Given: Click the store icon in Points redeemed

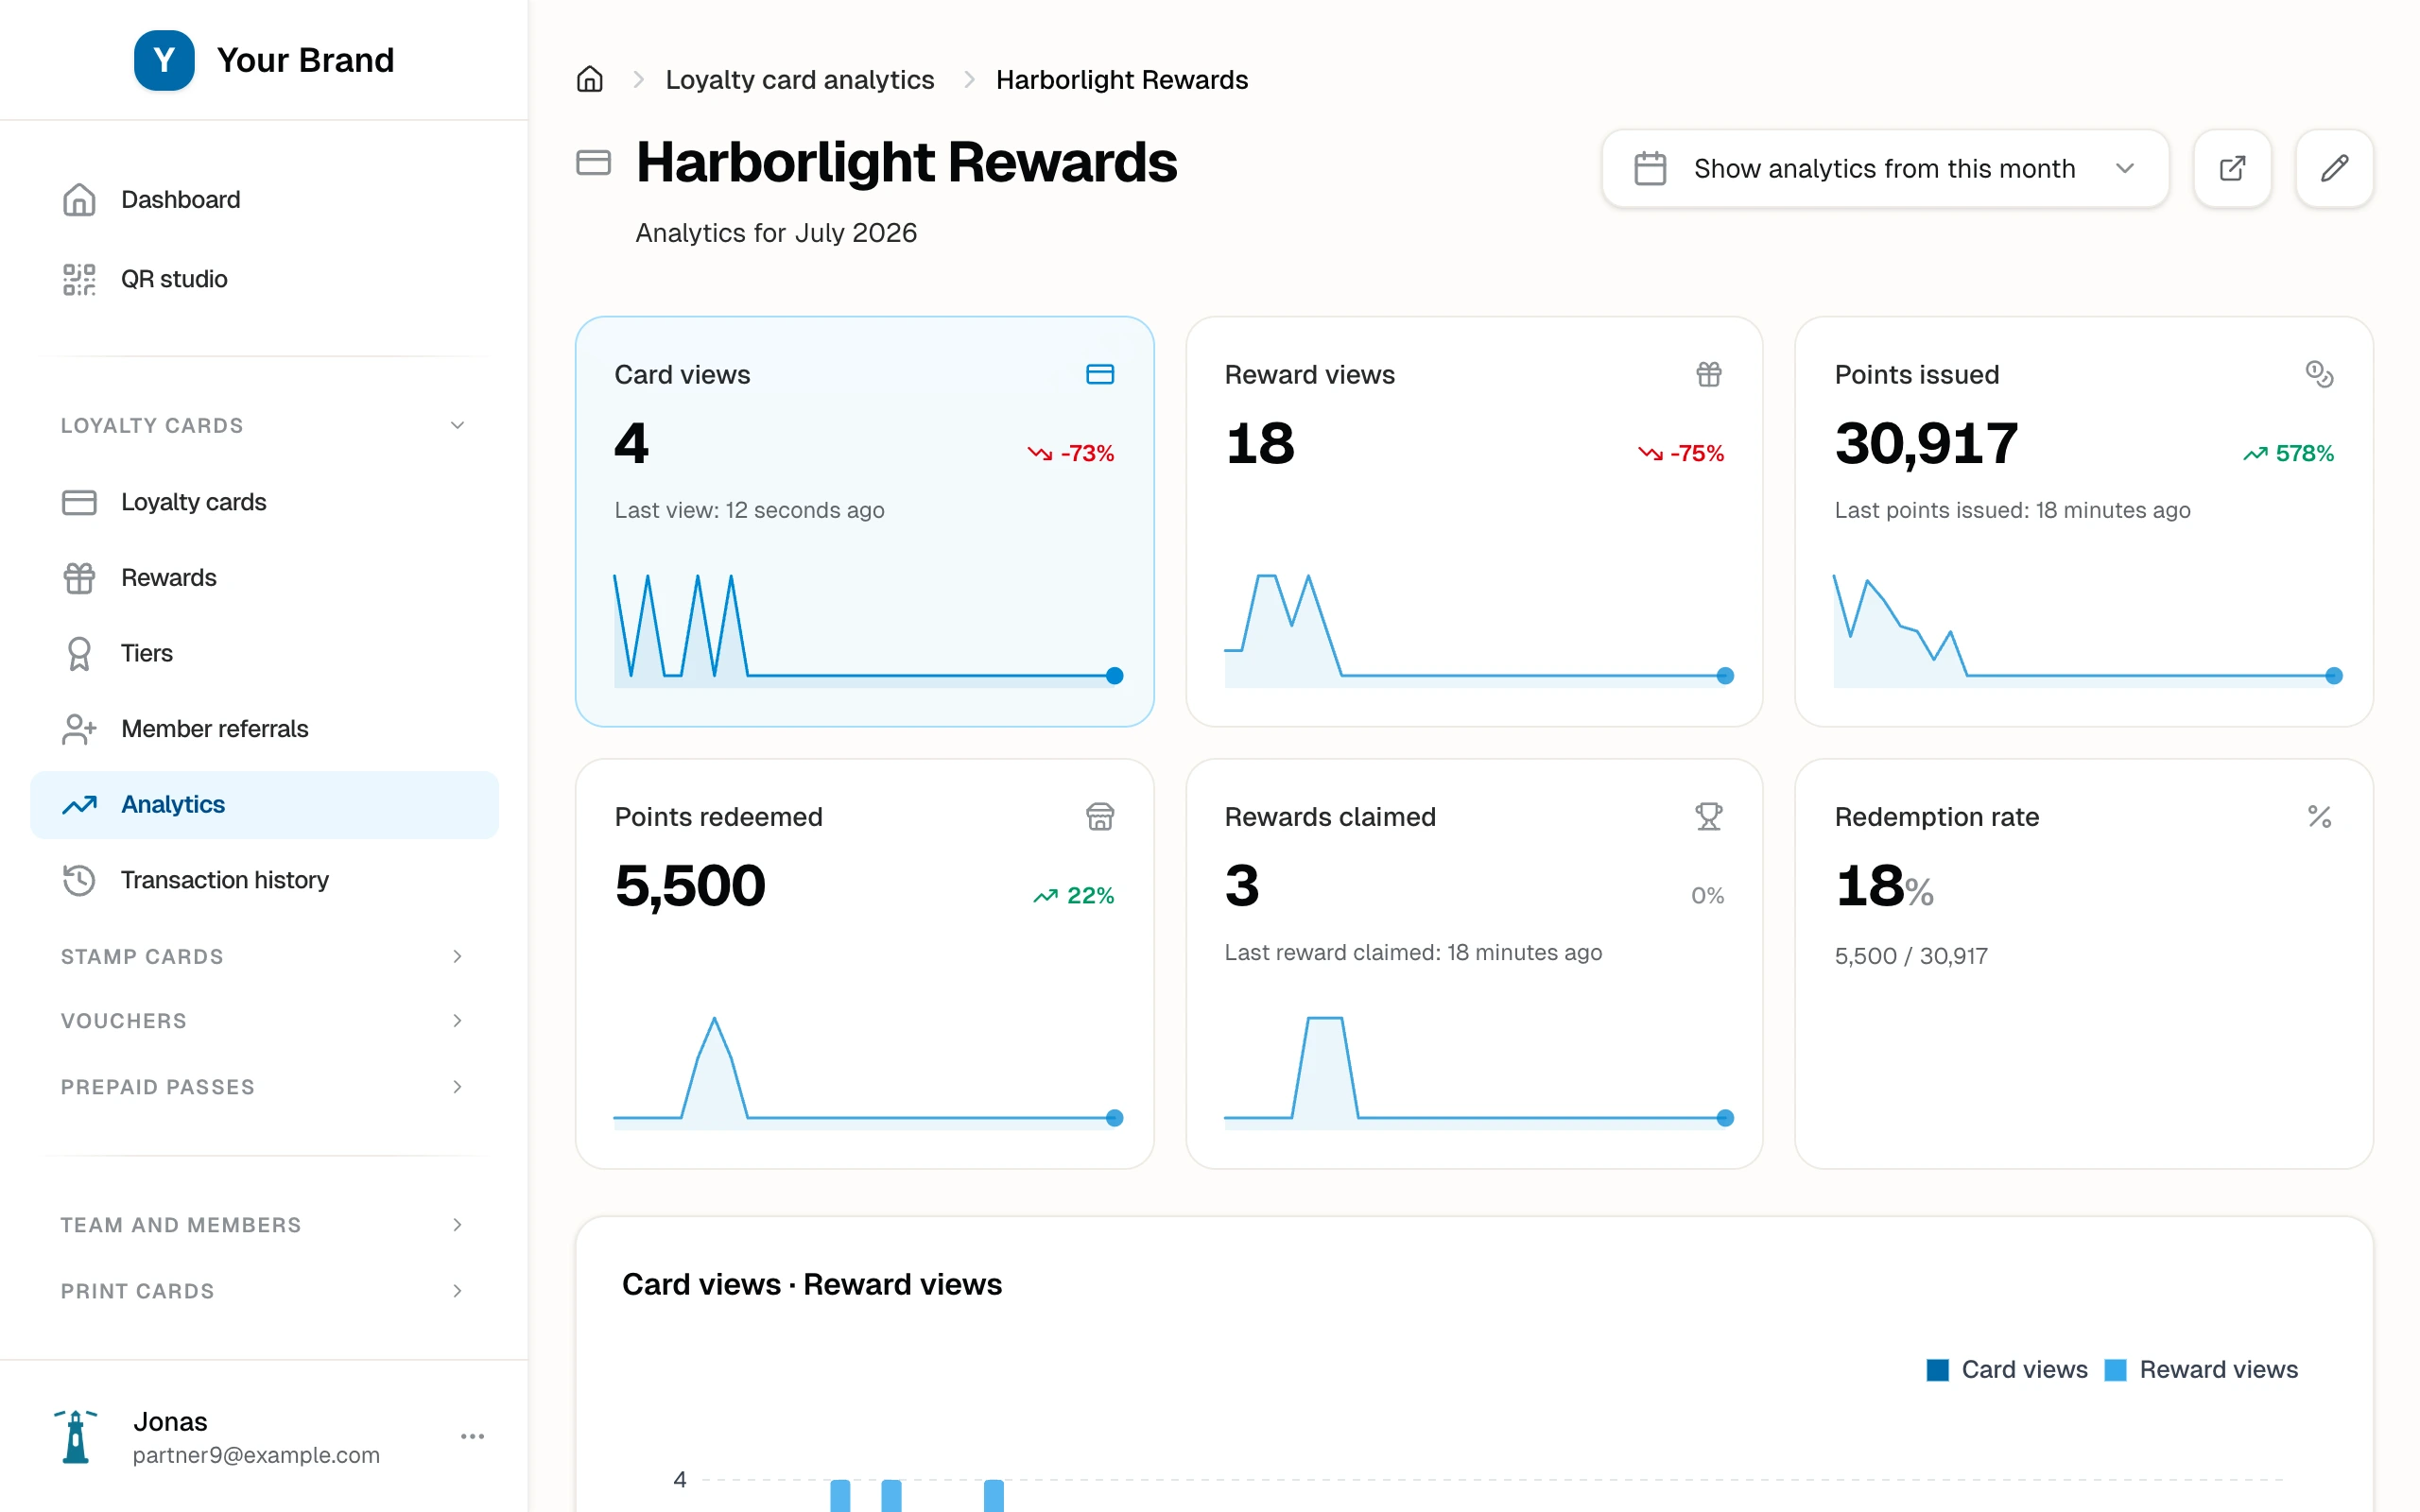Looking at the screenshot, I should click(x=1100, y=816).
